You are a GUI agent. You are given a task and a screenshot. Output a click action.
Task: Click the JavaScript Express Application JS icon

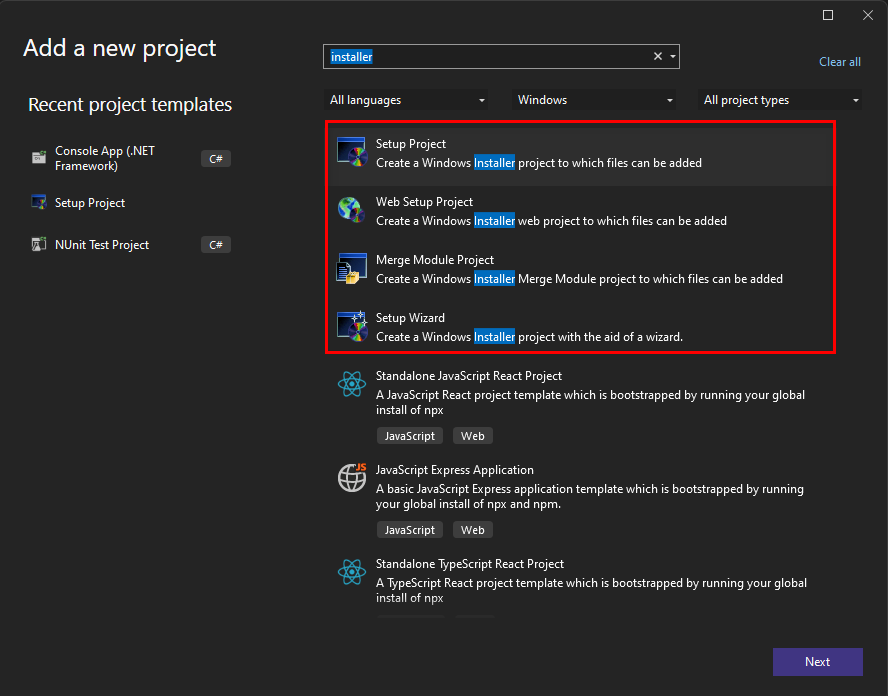pos(352,478)
